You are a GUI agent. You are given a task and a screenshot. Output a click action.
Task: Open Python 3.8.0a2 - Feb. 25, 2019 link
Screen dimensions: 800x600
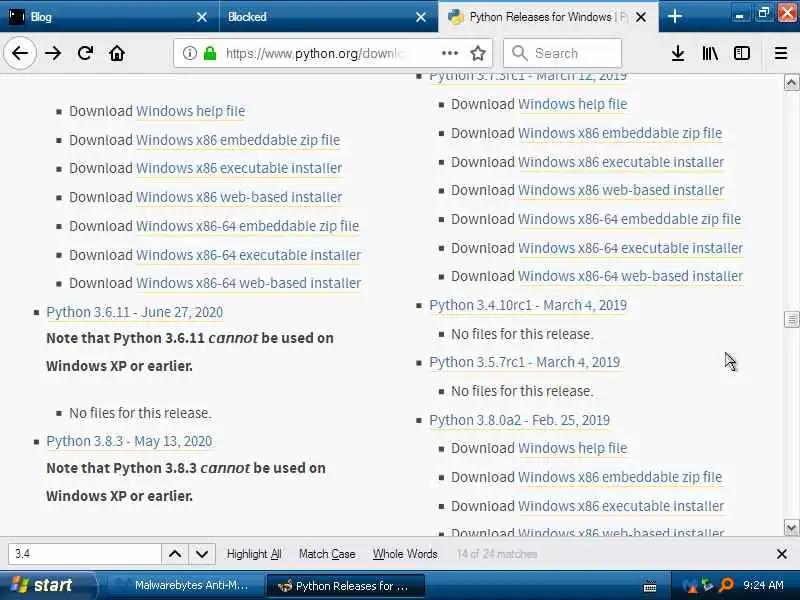click(519, 420)
